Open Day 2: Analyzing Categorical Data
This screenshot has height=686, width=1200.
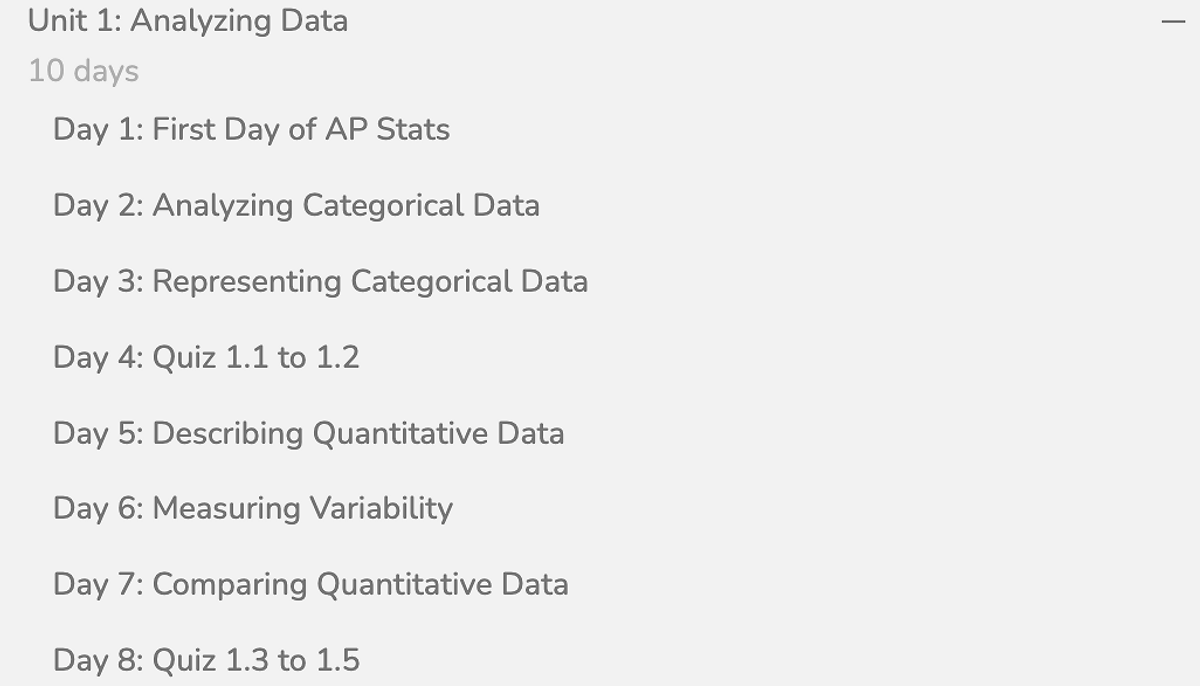pos(296,206)
